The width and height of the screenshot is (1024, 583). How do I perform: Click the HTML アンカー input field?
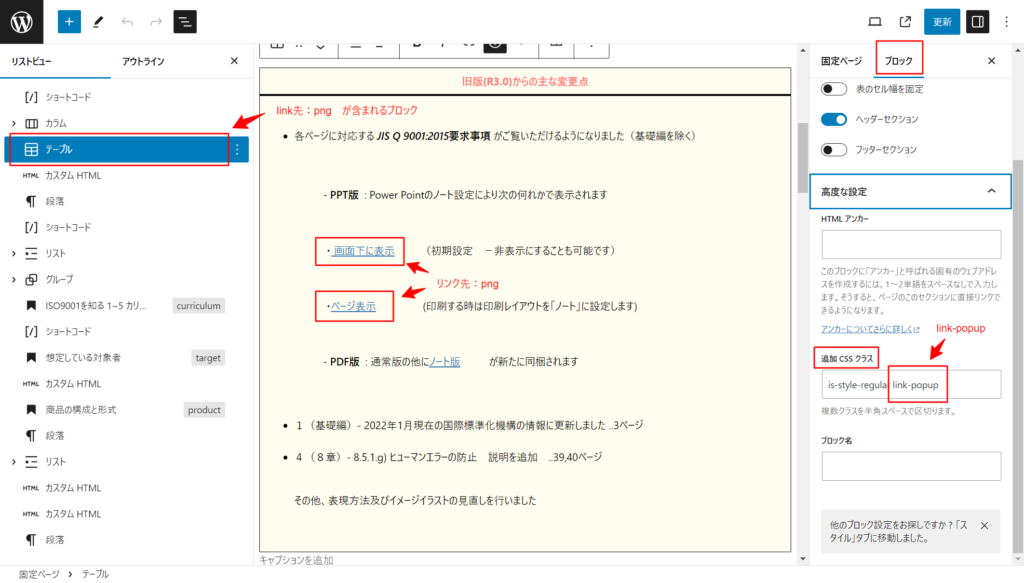(911, 244)
